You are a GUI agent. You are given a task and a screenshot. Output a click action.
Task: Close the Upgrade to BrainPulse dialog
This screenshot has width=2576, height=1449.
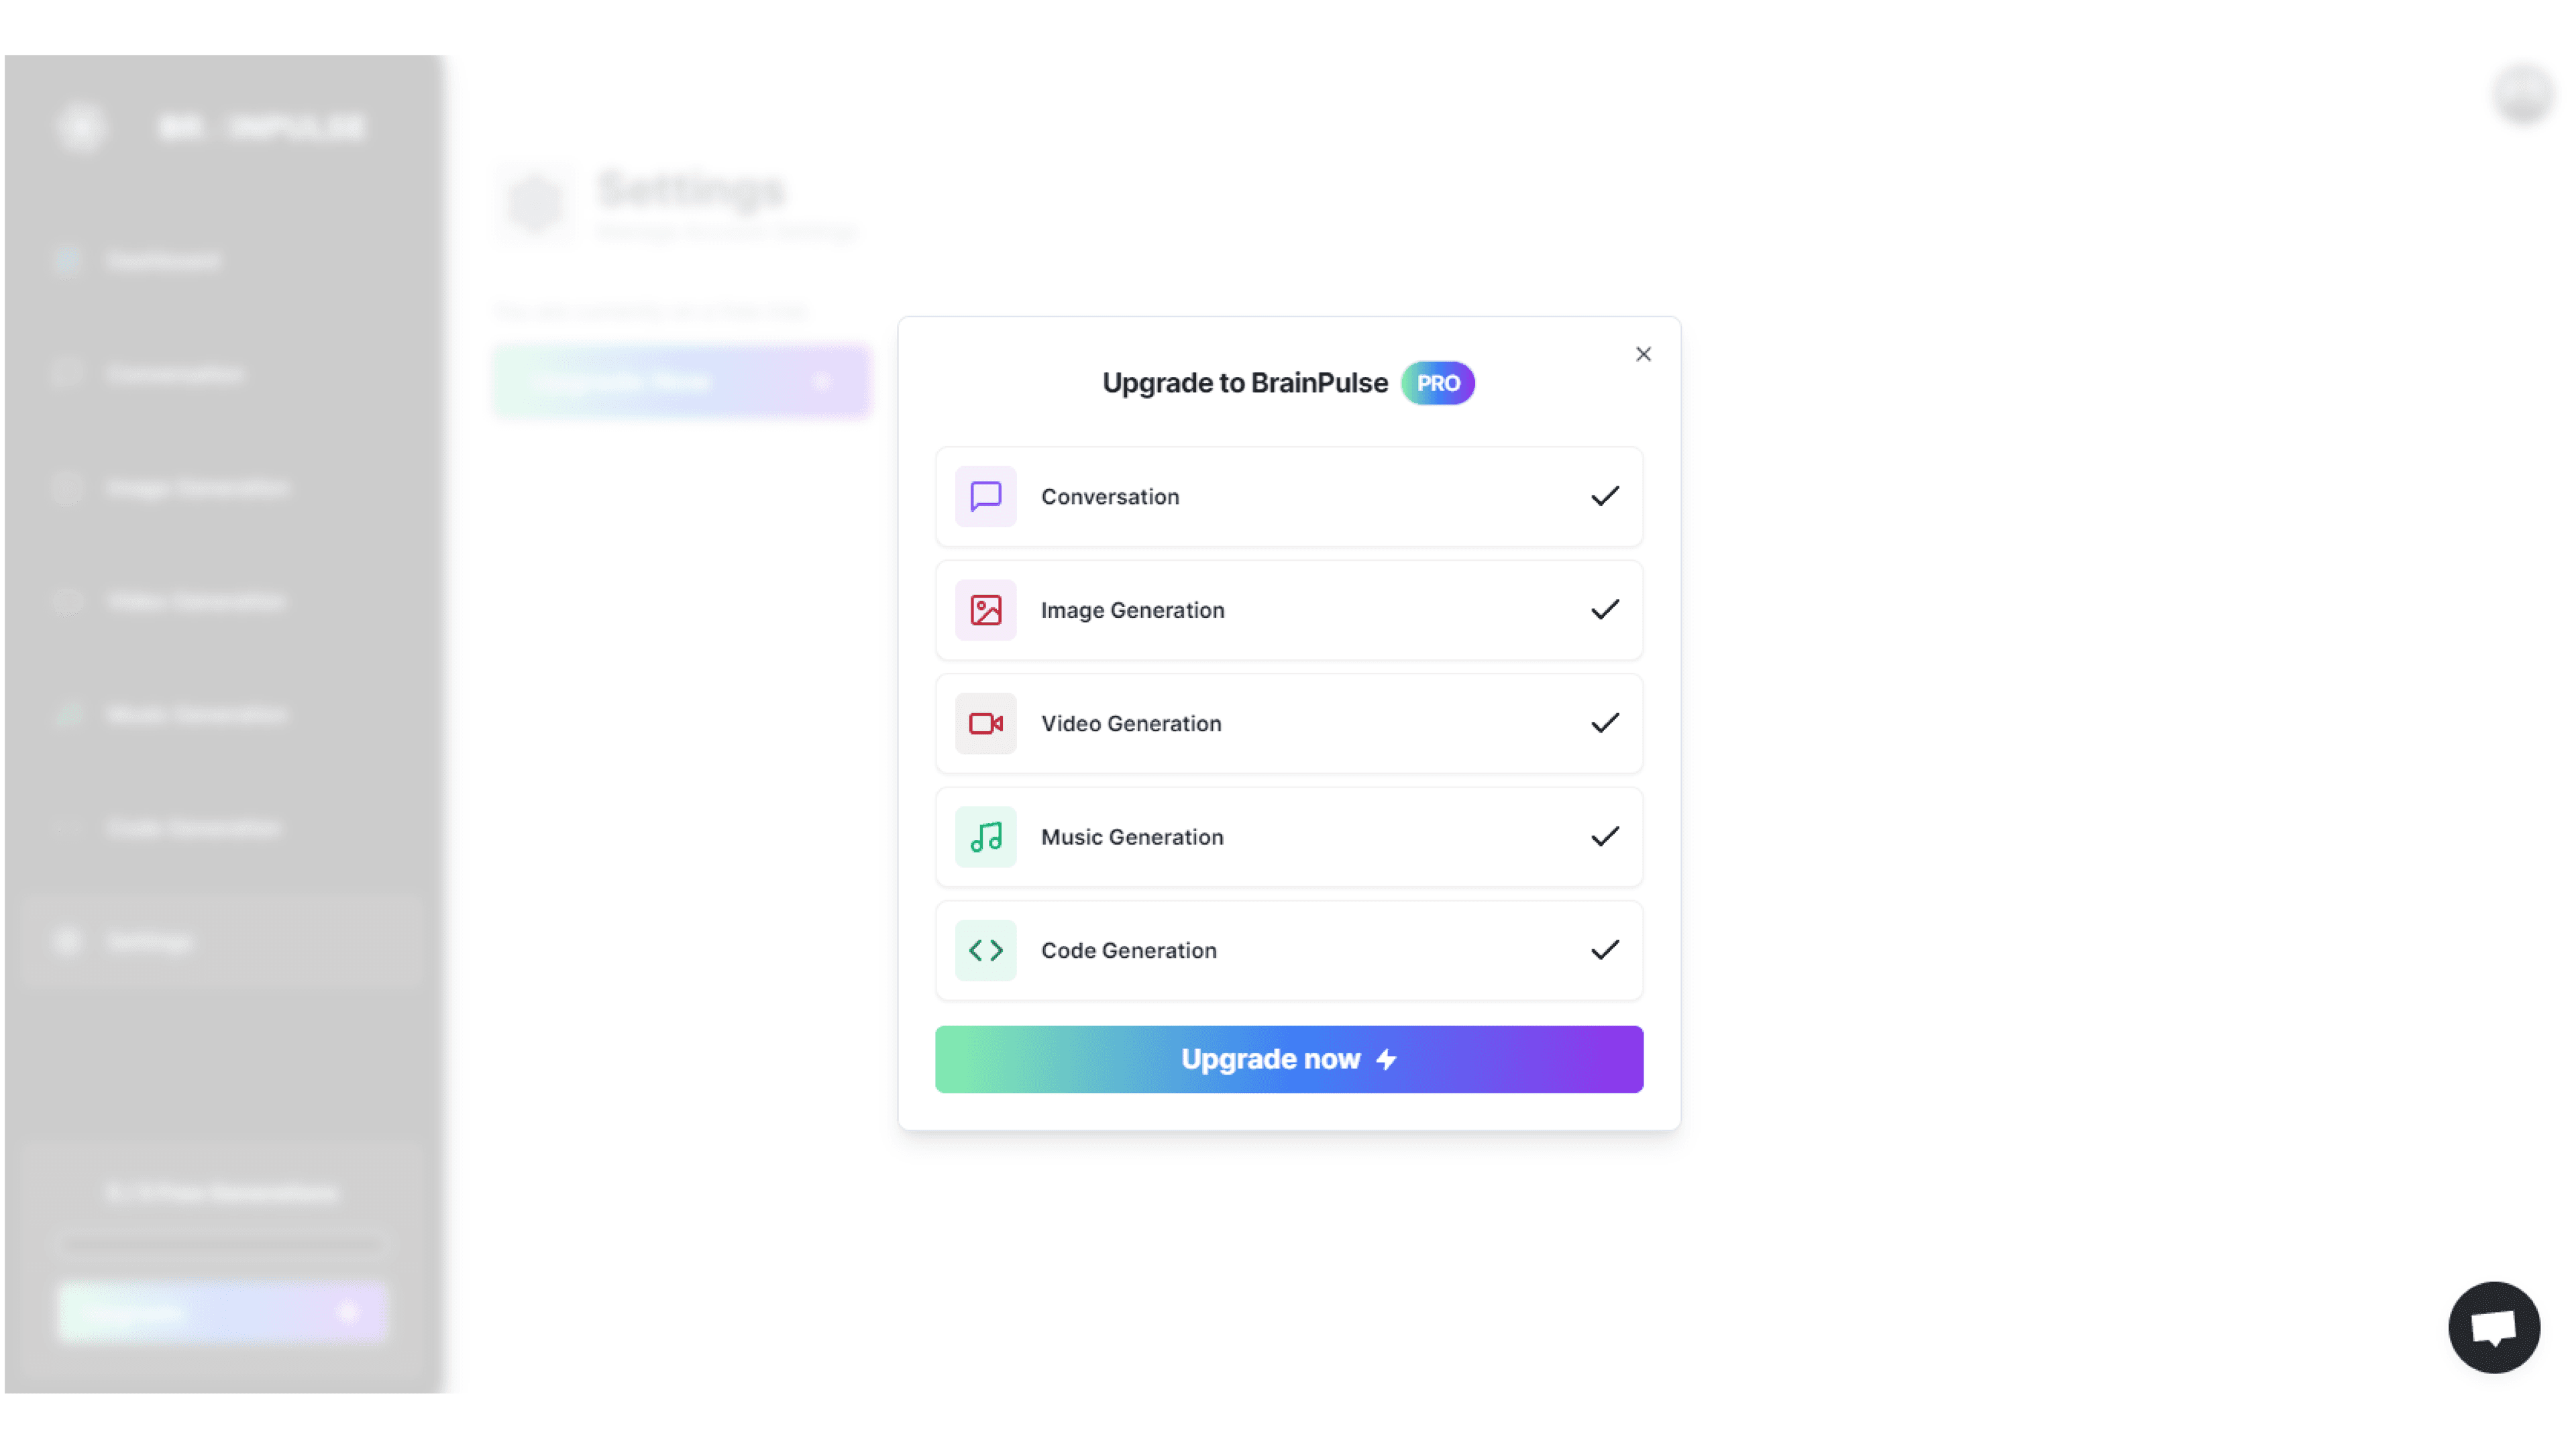[1643, 354]
